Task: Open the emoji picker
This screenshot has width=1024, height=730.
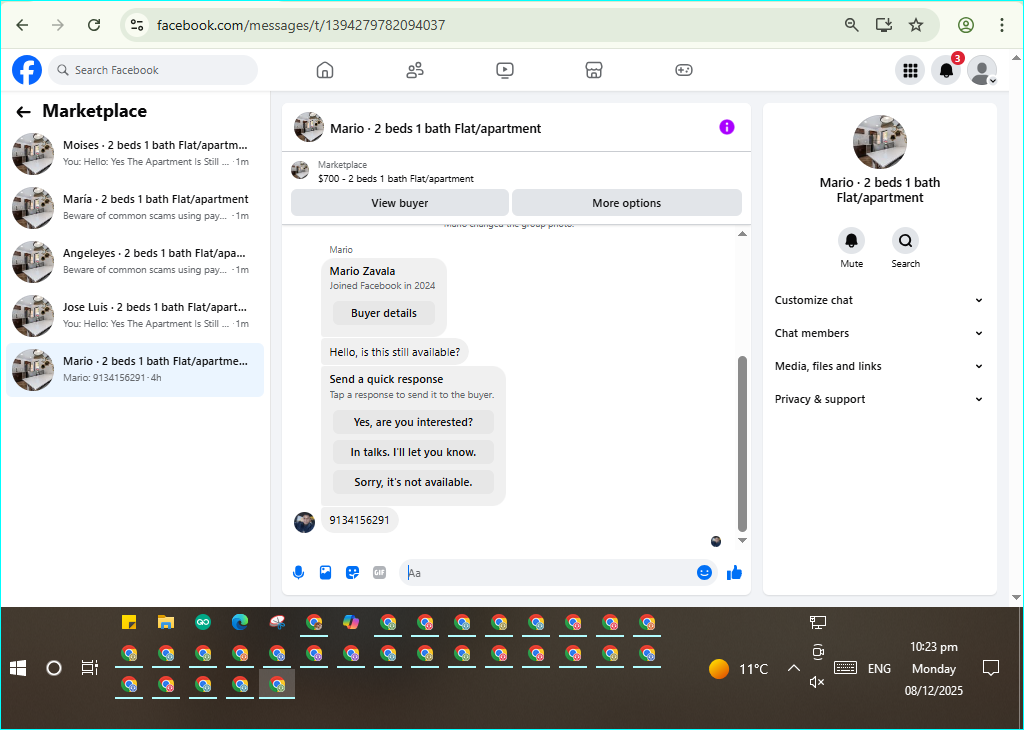Action: point(704,573)
